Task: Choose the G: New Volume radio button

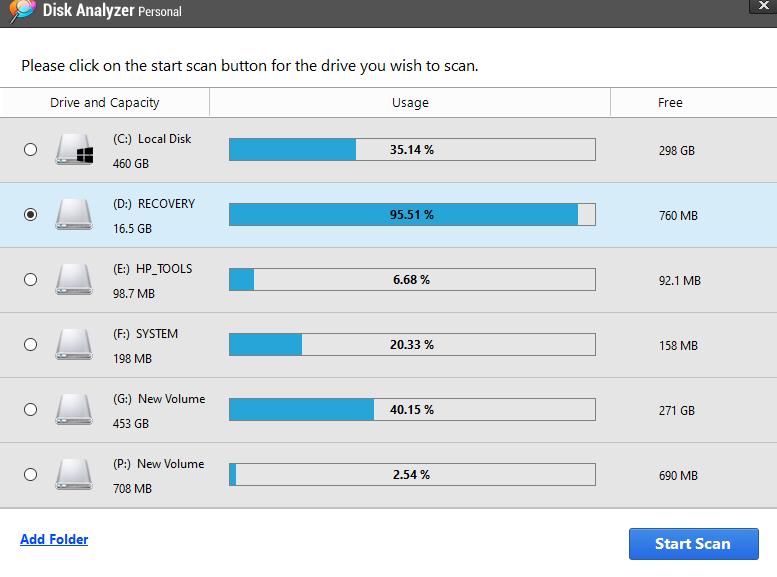Action: pos(30,410)
